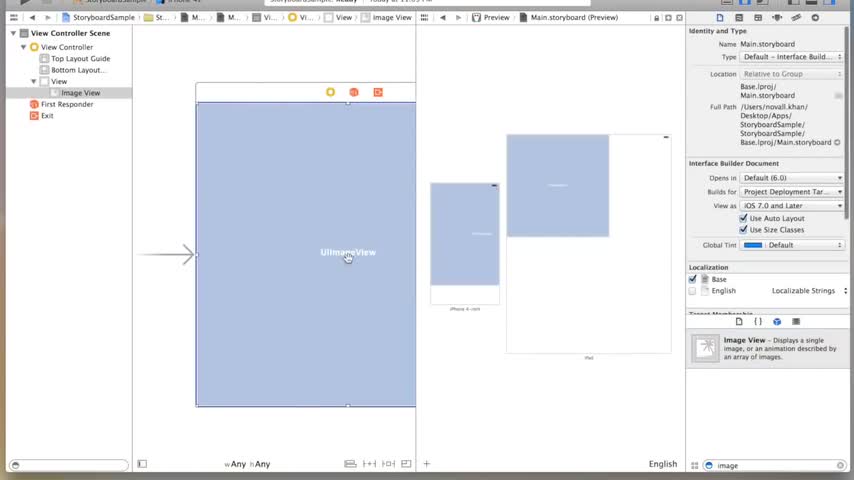Image resolution: width=854 pixels, height=480 pixels.
Task: Open the Global Tint dropdown
Action: click(x=791, y=245)
